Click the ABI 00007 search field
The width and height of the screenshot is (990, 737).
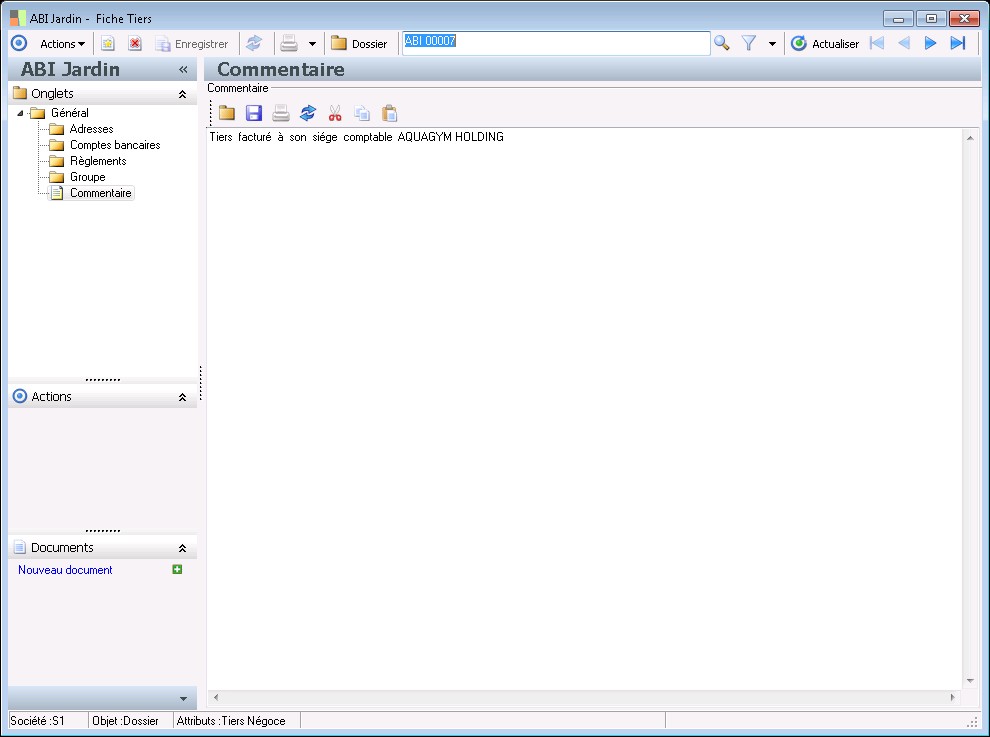(x=556, y=43)
